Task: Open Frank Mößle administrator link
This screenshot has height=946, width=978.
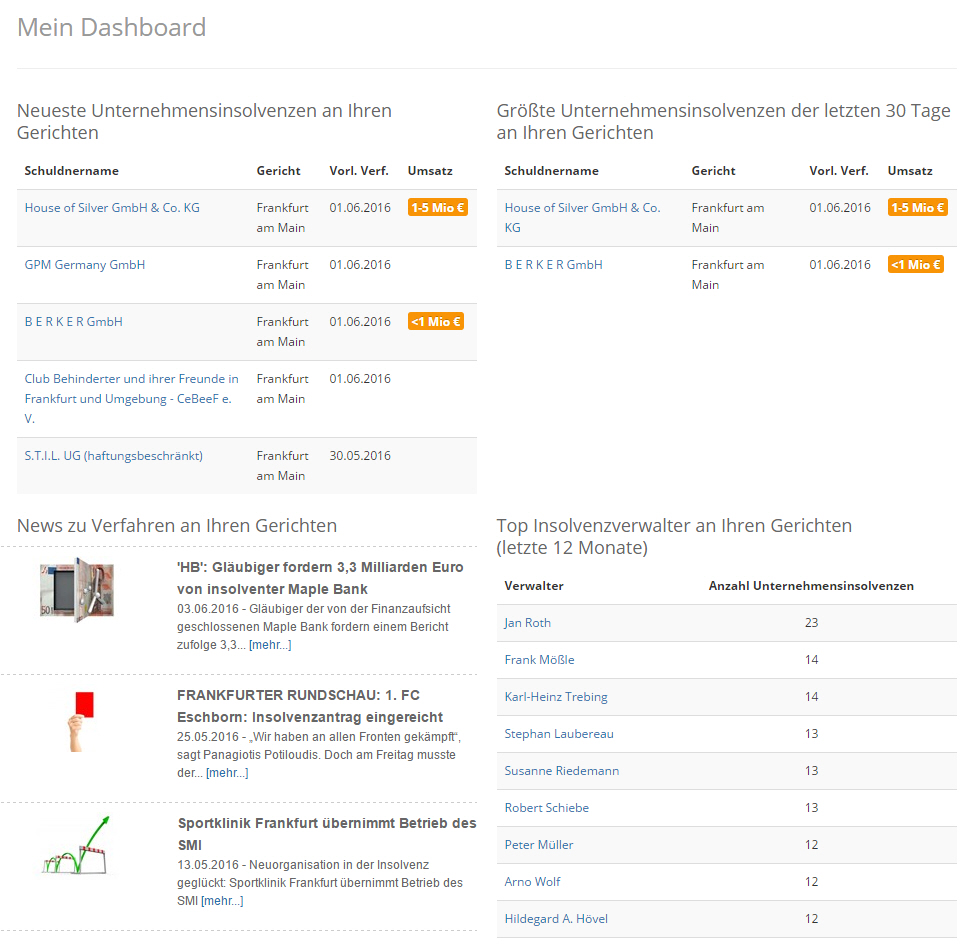Action: click(539, 660)
